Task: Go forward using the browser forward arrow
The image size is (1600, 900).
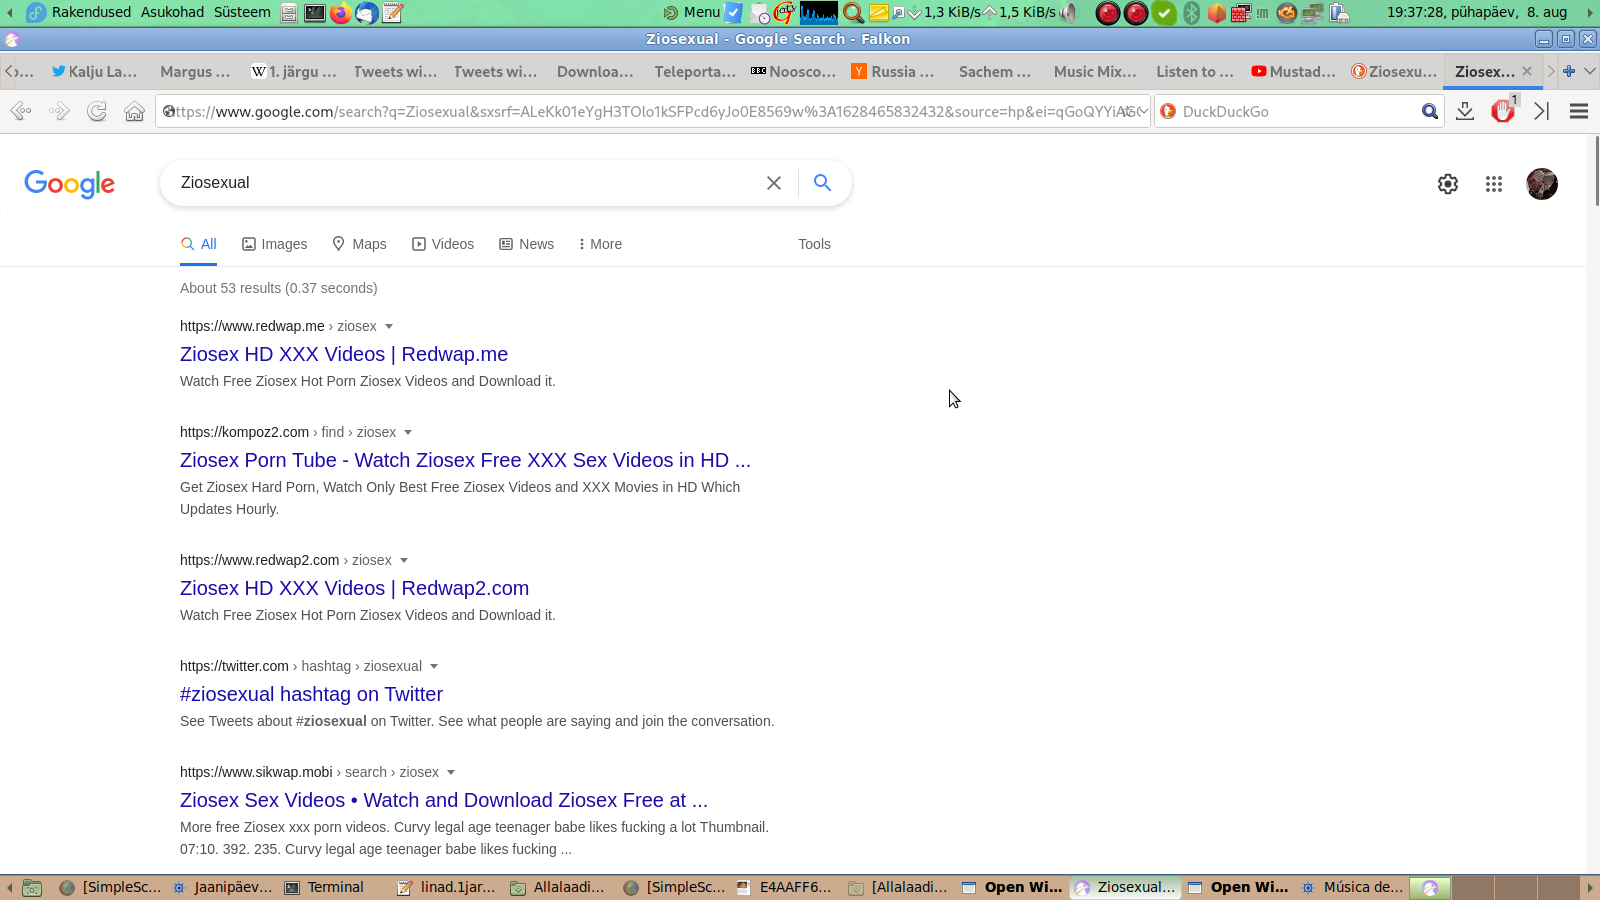Action: [59, 111]
